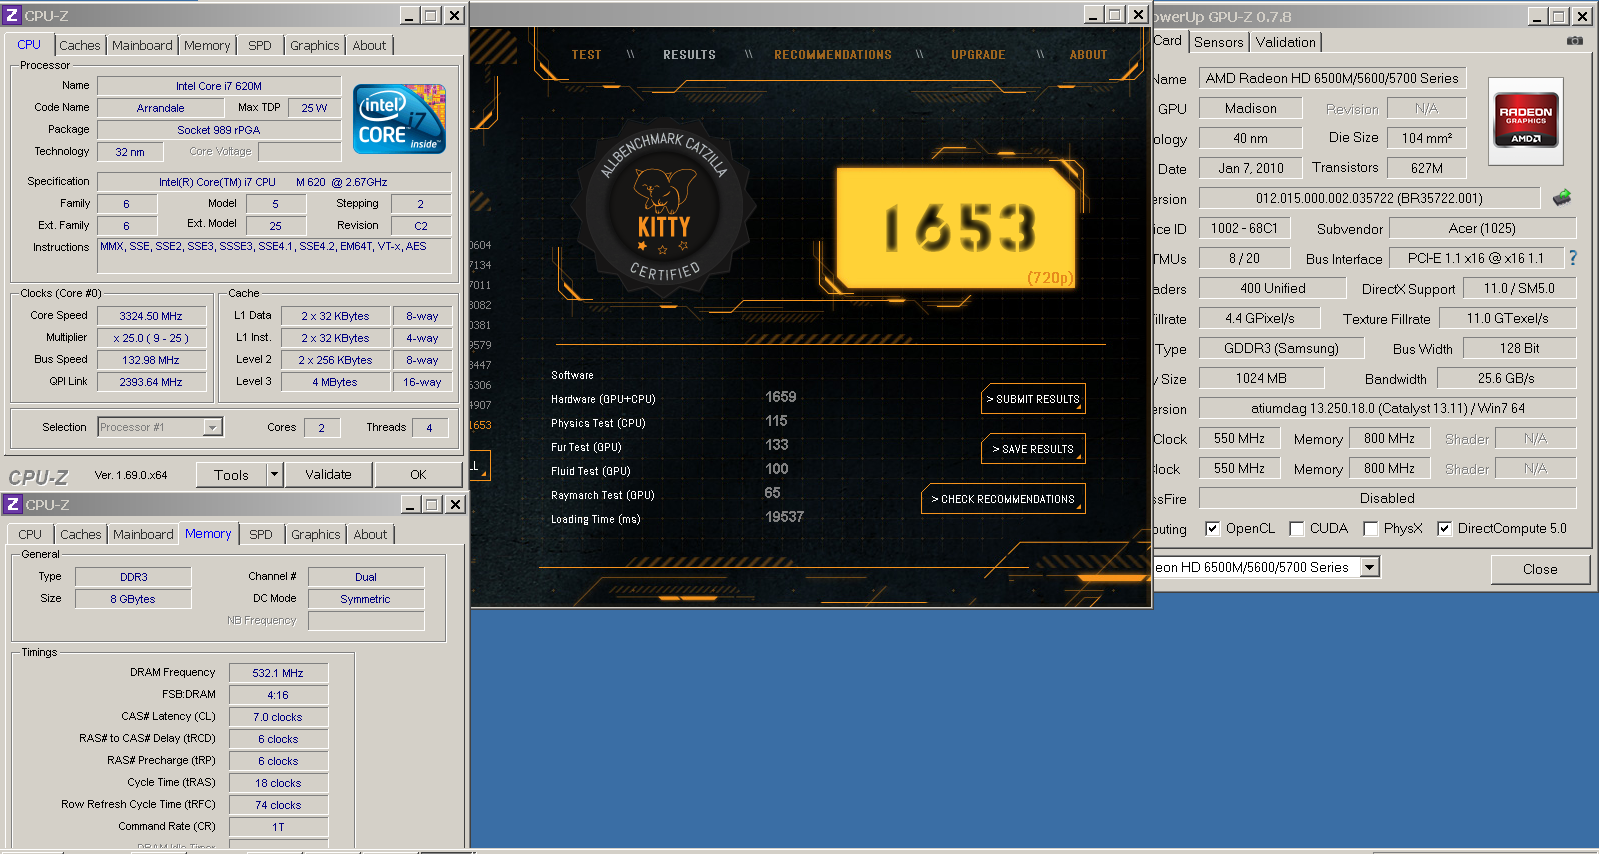Click the OK button in CPU-Z
Viewport: 1599px width, 854px height.
[418, 474]
